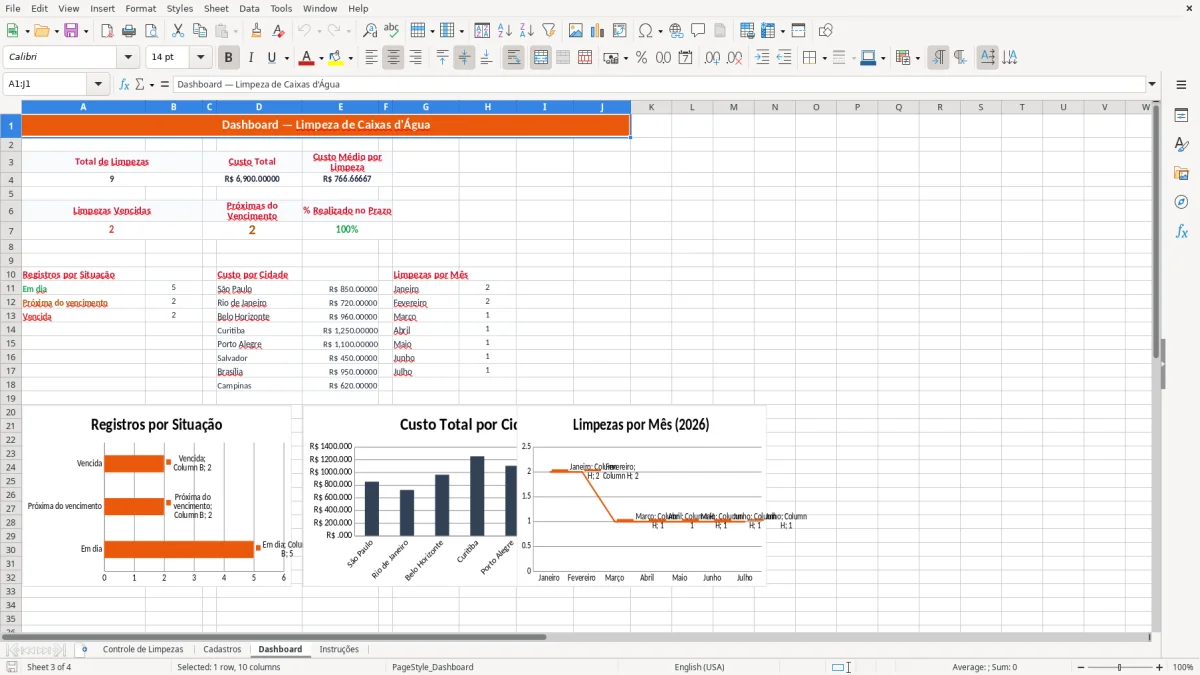Open the Conditional Formatting dropdown arrow
The image size is (1200, 675).
(917, 58)
